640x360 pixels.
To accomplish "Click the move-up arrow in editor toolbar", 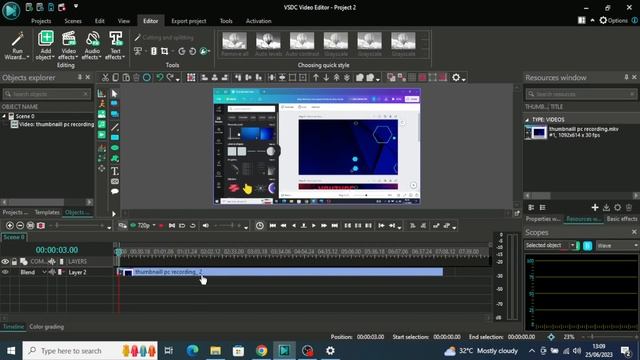I will pyautogui.click(x=316, y=77).
